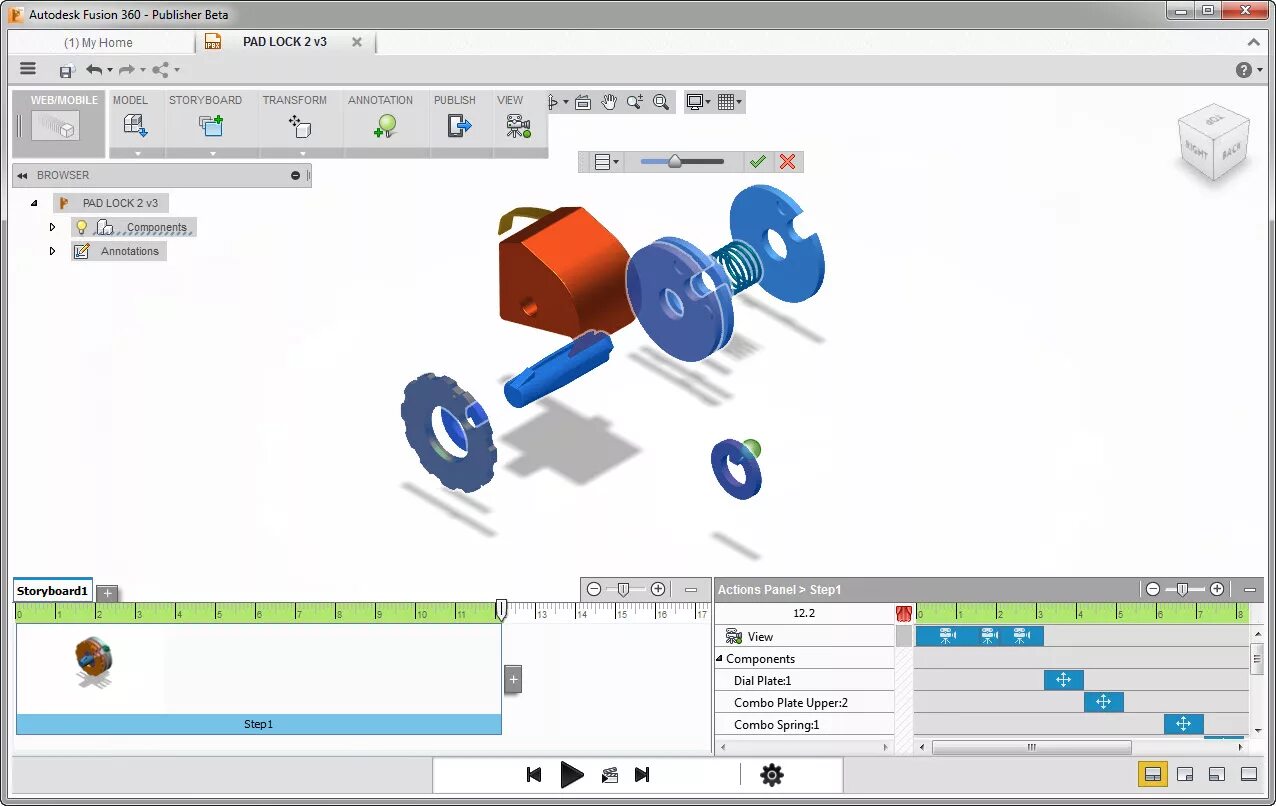Toggle Components visibility light bulb
This screenshot has width=1276, height=806.
coord(82,227)
